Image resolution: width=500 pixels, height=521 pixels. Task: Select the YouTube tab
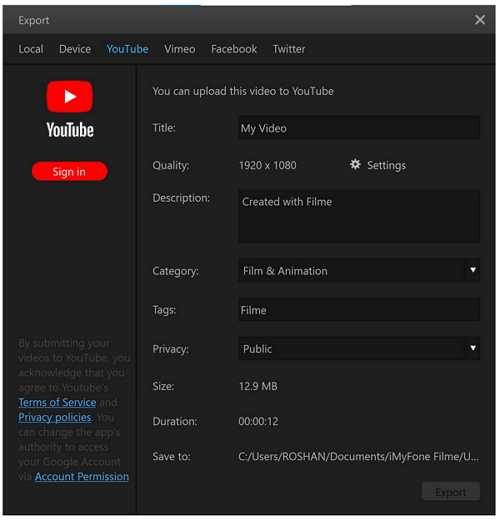(x=127, y=49)
